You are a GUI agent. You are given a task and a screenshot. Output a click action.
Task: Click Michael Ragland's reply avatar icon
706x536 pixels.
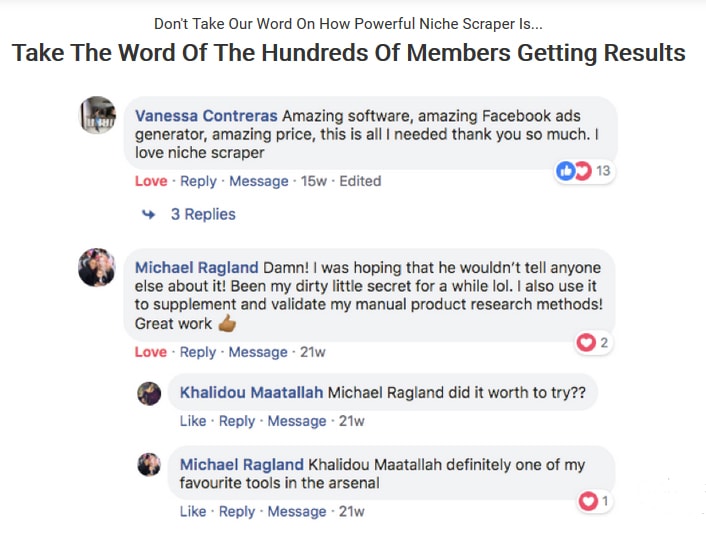pos(149,465)
